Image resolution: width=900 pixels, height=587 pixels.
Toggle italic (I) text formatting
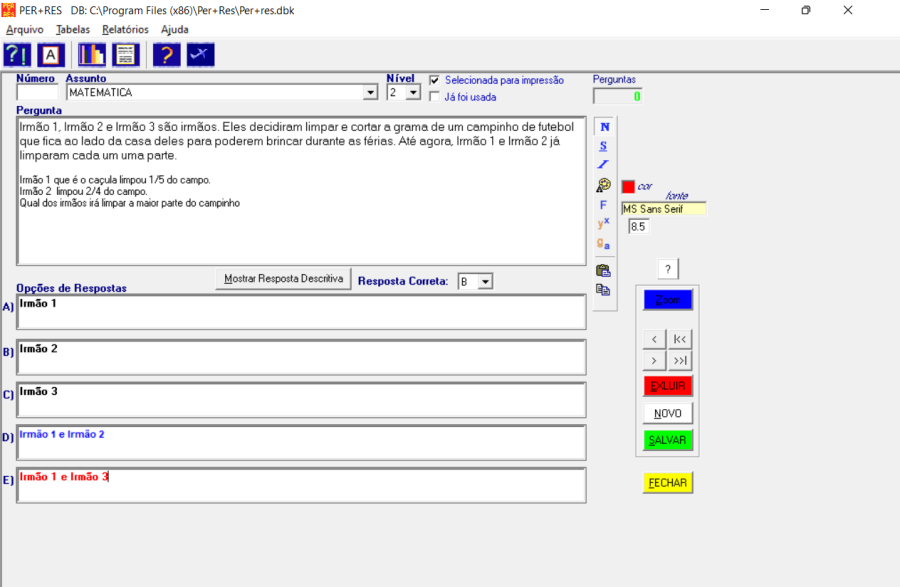[x=603, y=165]
